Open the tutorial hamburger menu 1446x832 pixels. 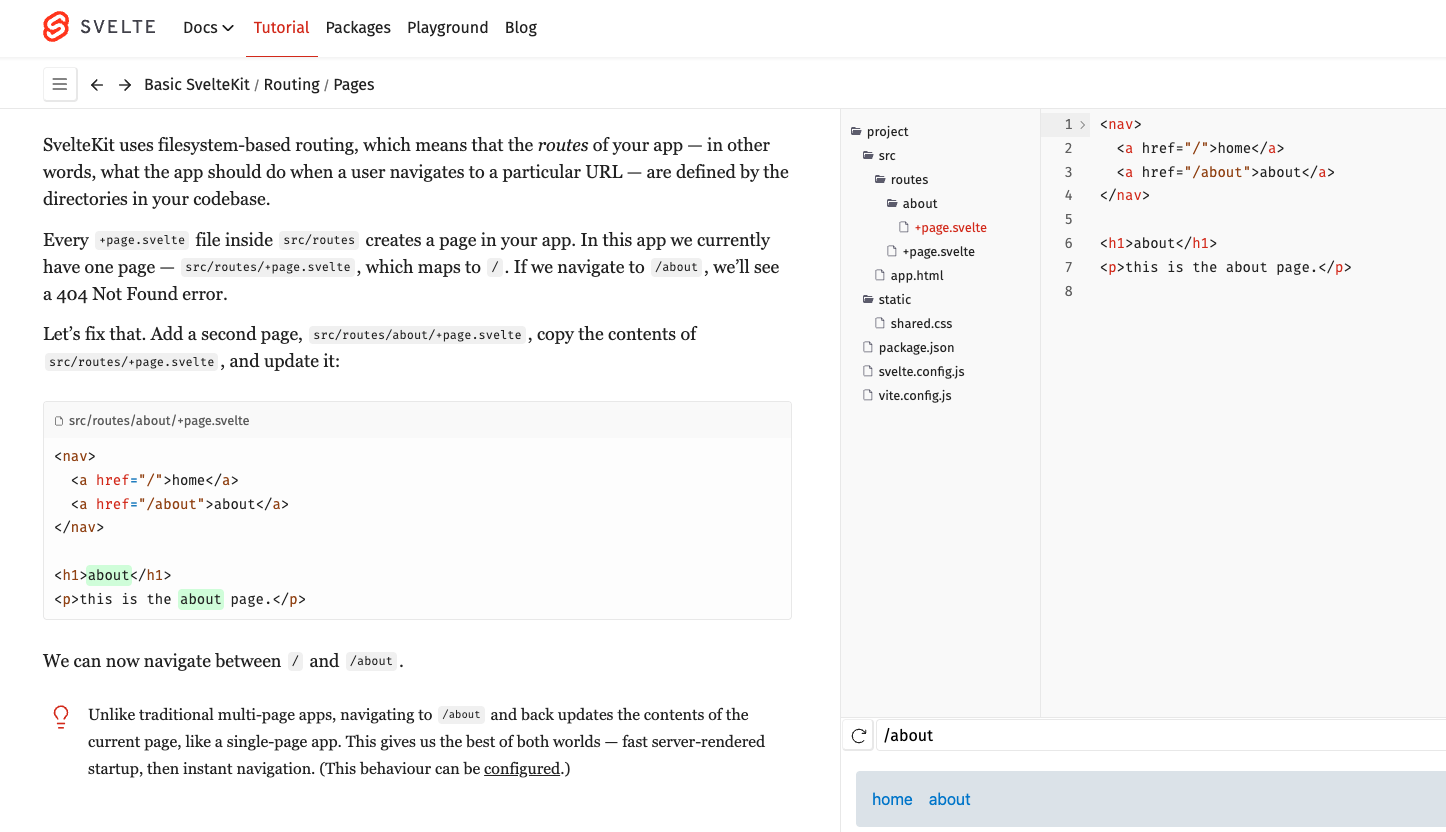pos(60,85)
